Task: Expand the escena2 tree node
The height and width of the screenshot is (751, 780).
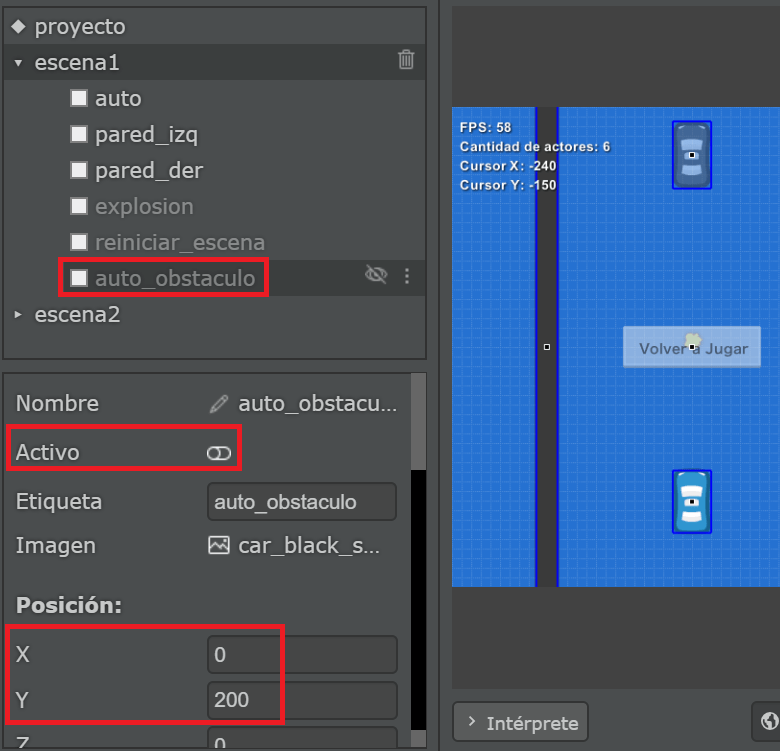Action: click(18, 314)
